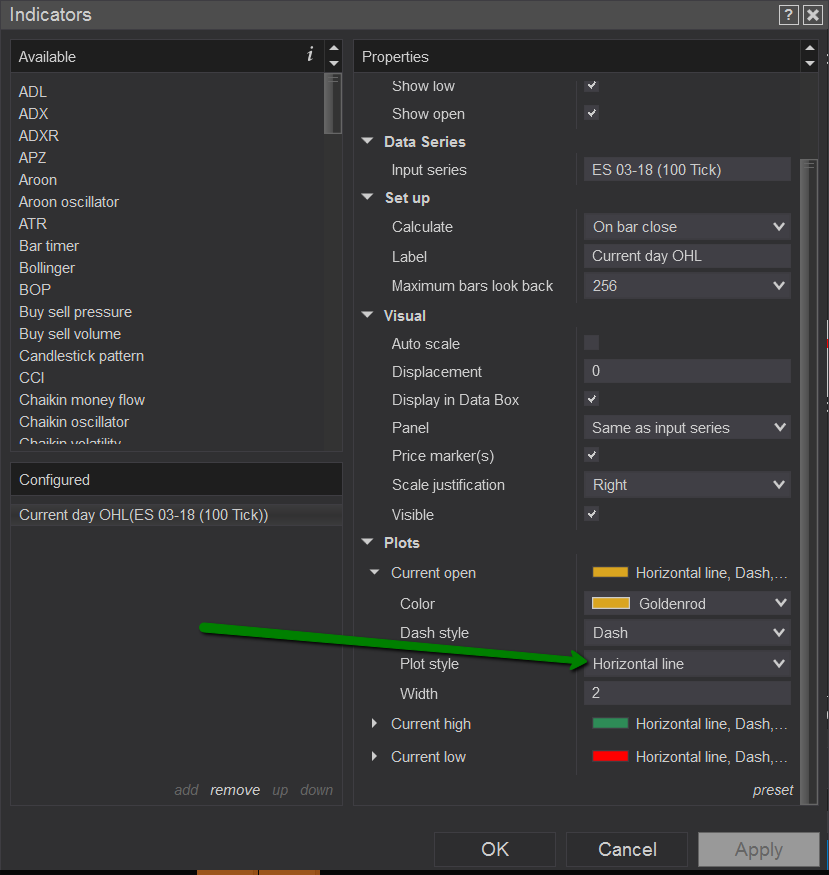The width and height of the screenshot is (829, 875).
Task: Select CCI indicator
Action: click(x=31, y=378)
